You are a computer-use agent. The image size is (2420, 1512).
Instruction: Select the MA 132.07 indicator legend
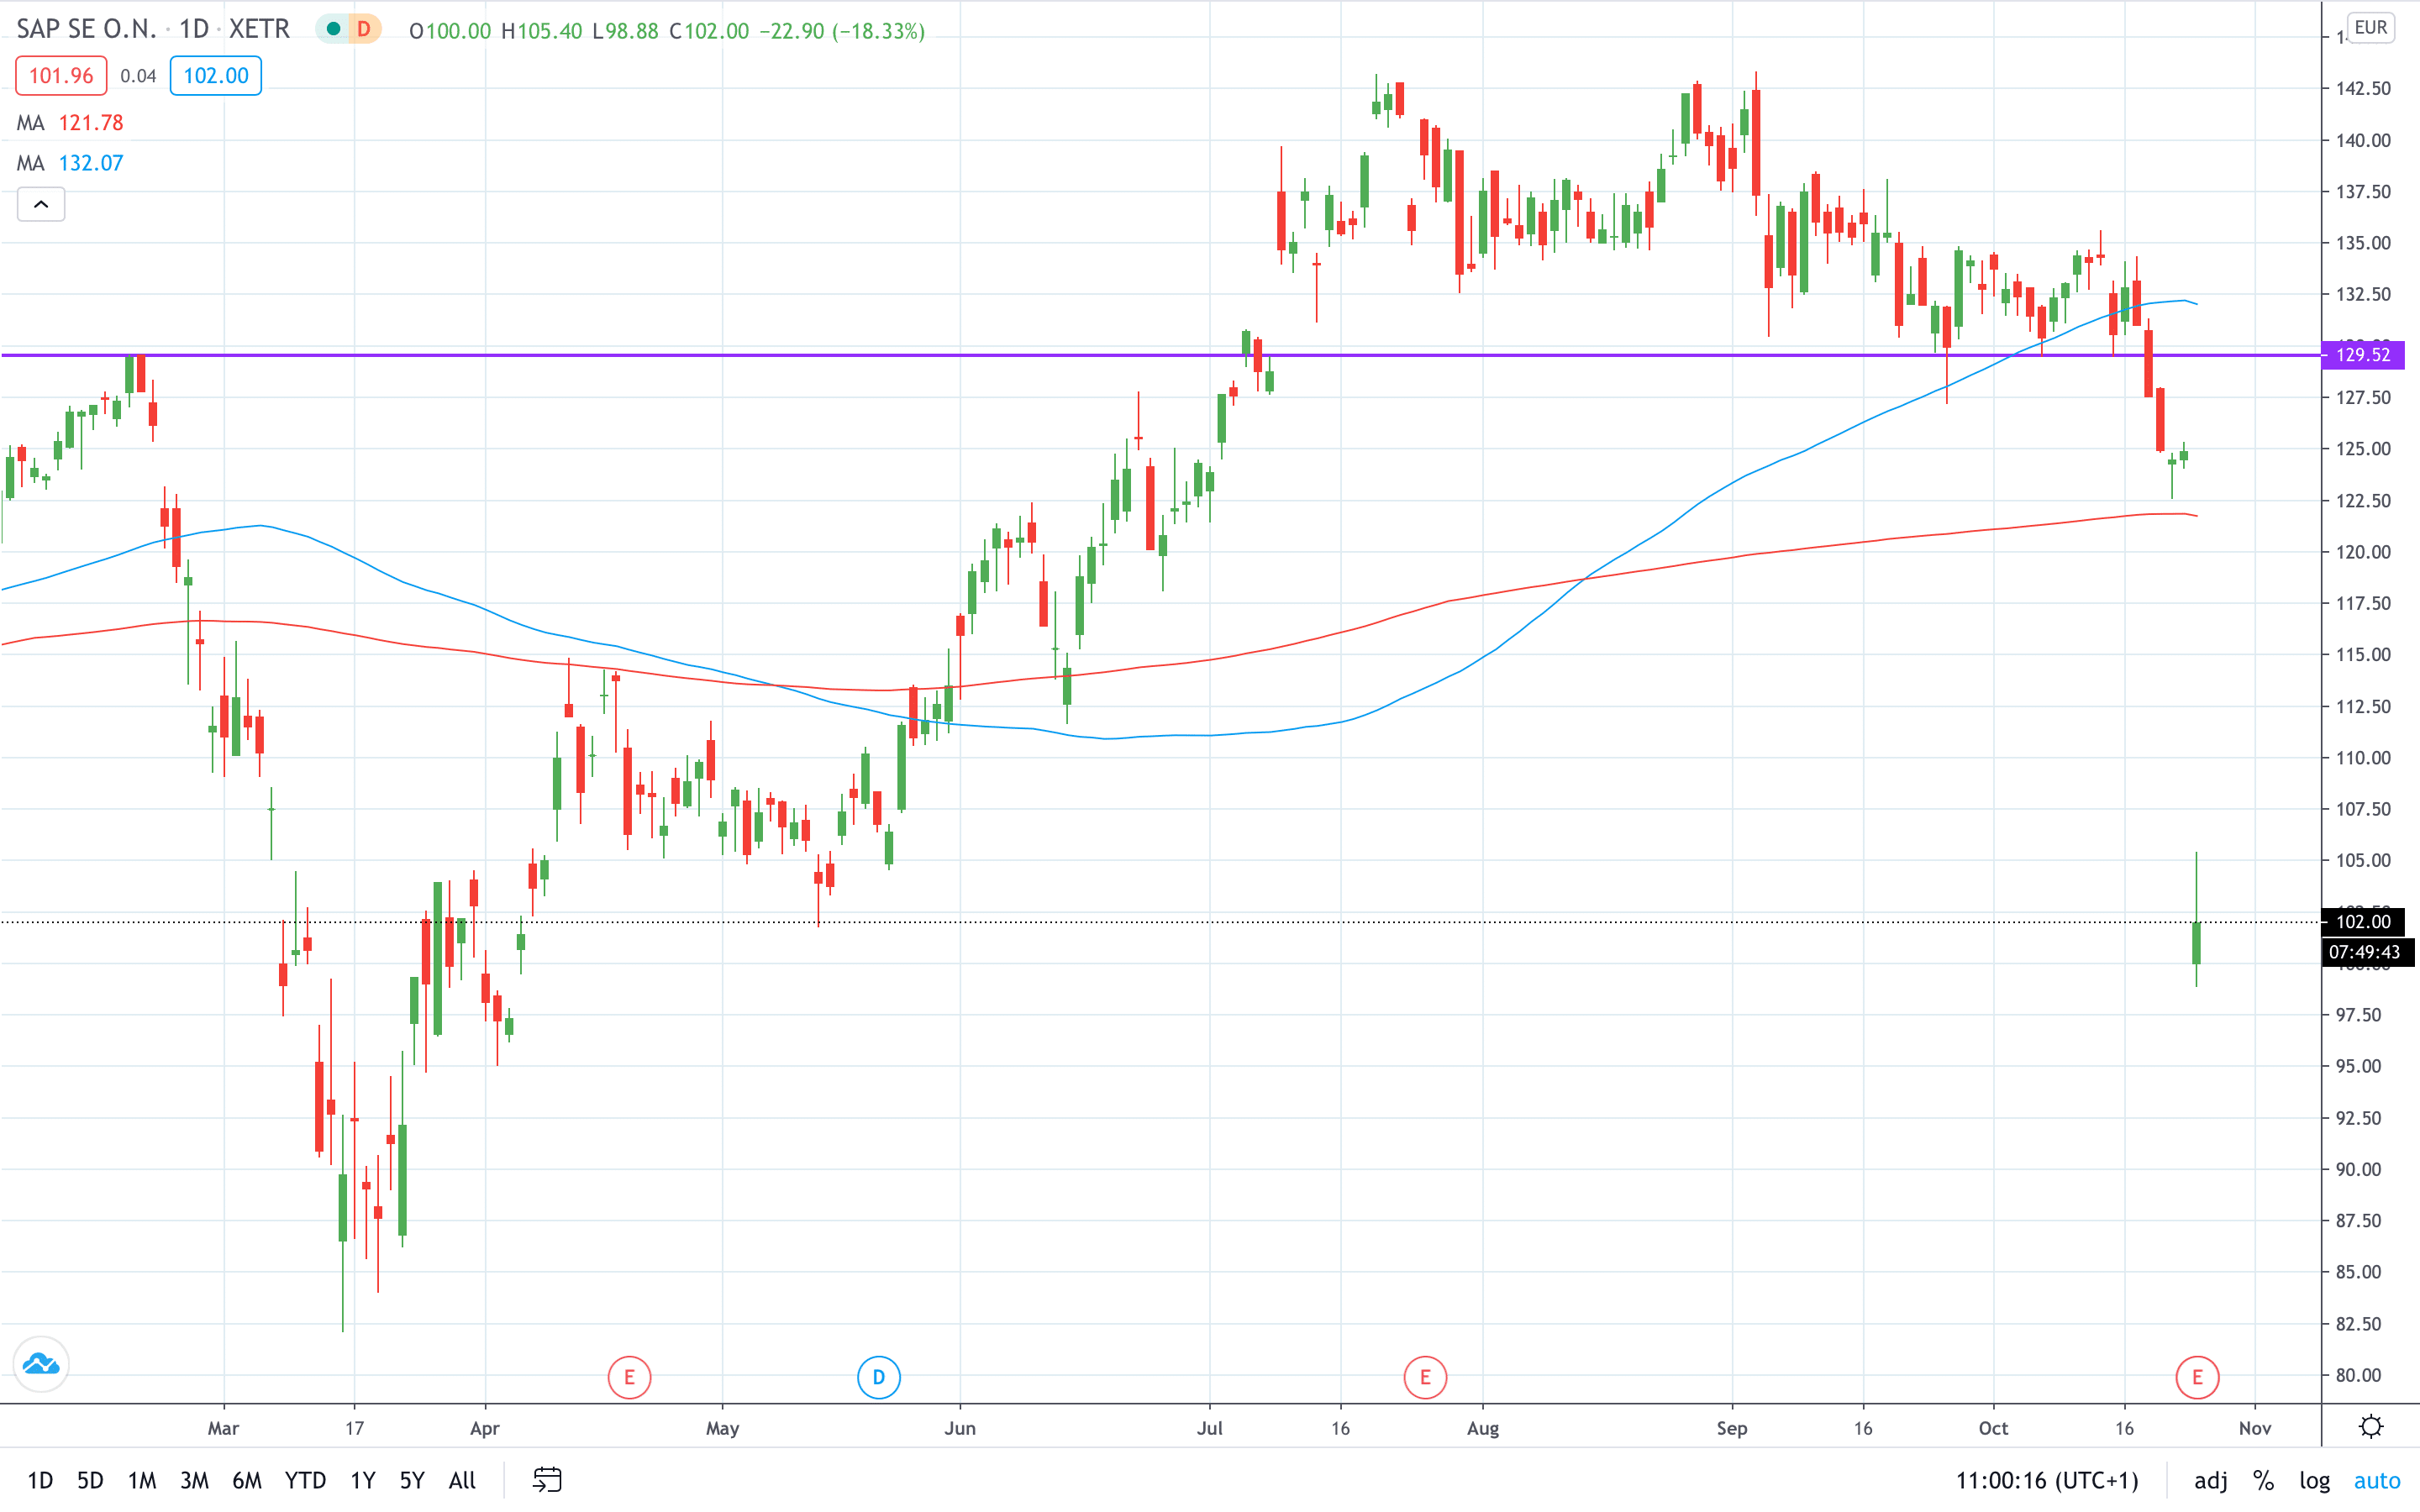[x=70, y=163]
